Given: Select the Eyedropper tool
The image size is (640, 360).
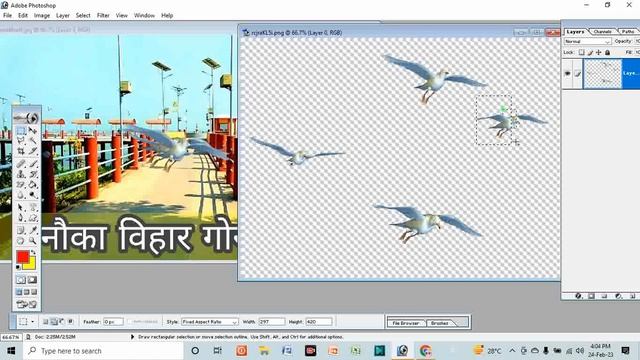Looking at the screenshot, I should 33,231.
